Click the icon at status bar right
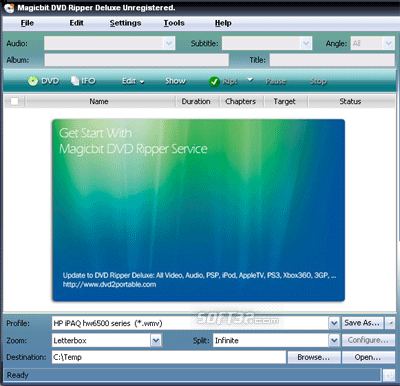 click(388, 375)
